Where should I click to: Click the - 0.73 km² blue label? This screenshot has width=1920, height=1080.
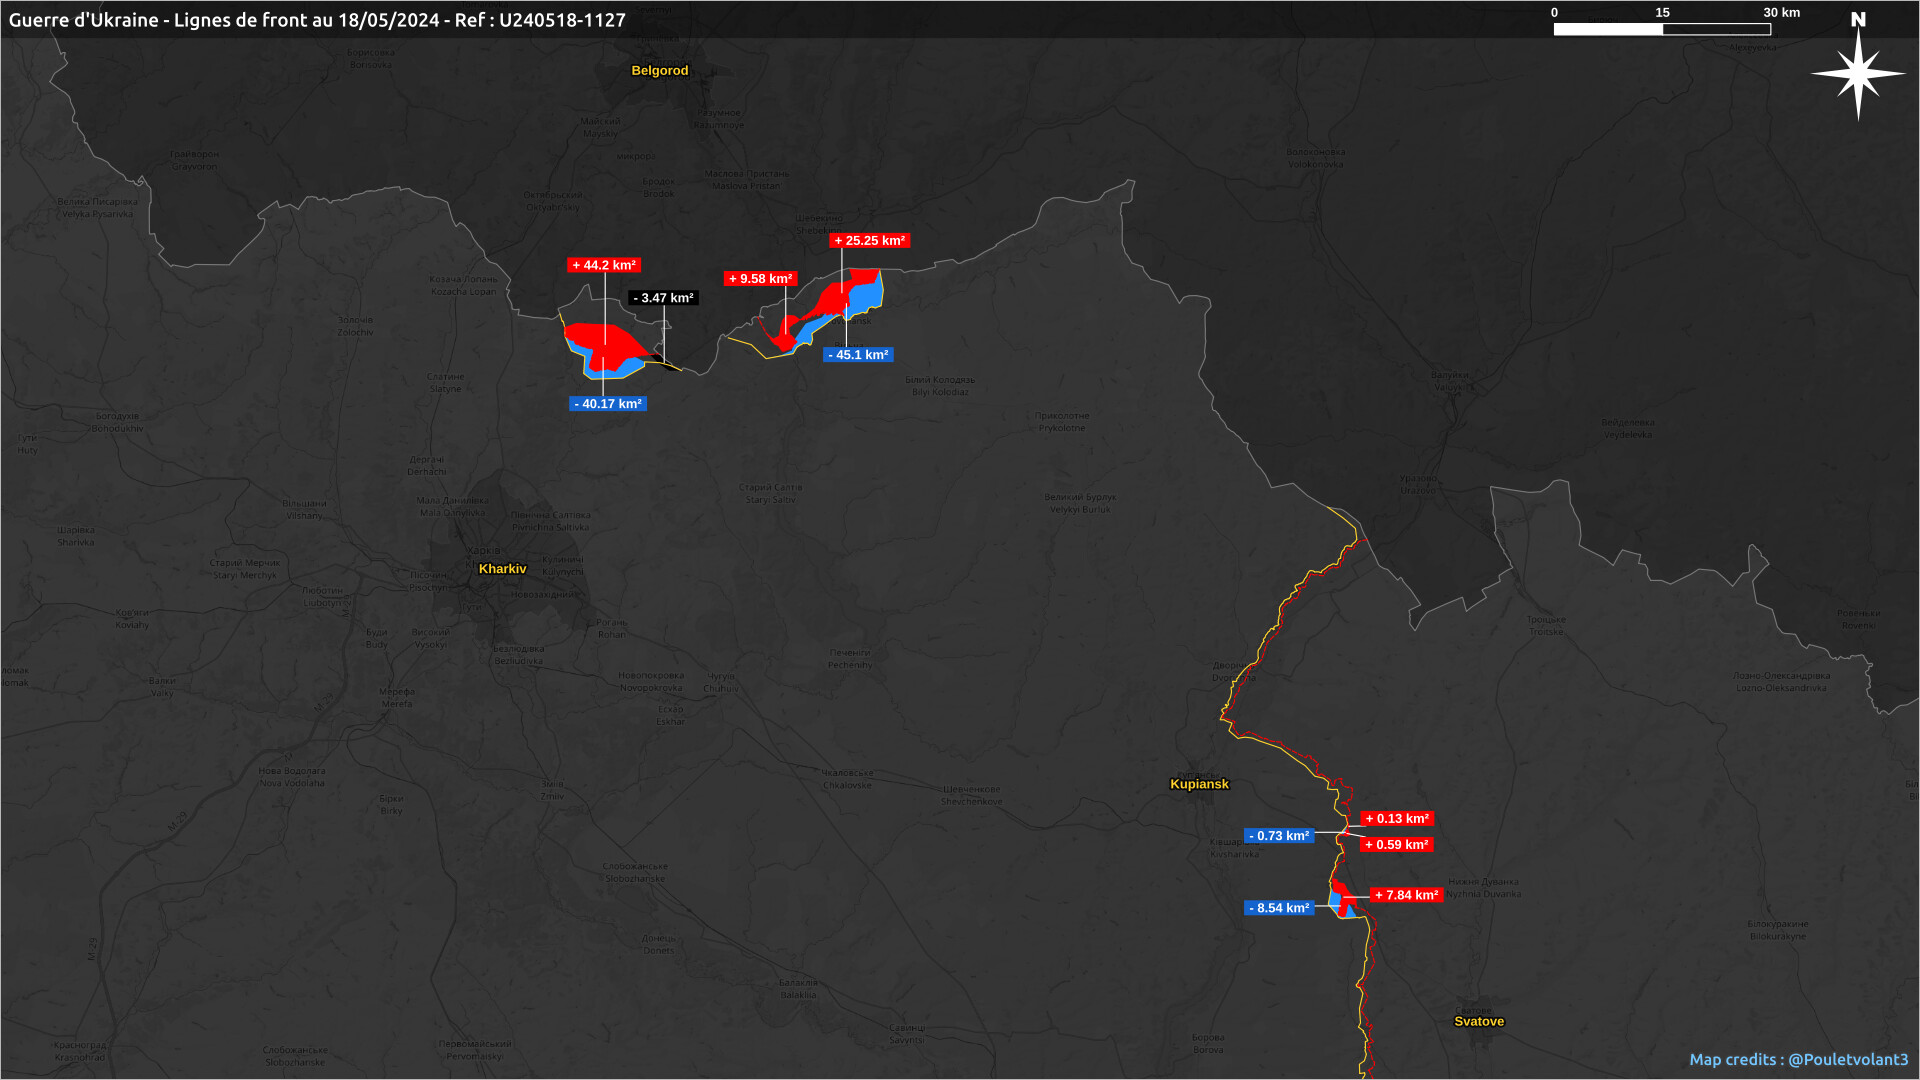coord(1279,836)
